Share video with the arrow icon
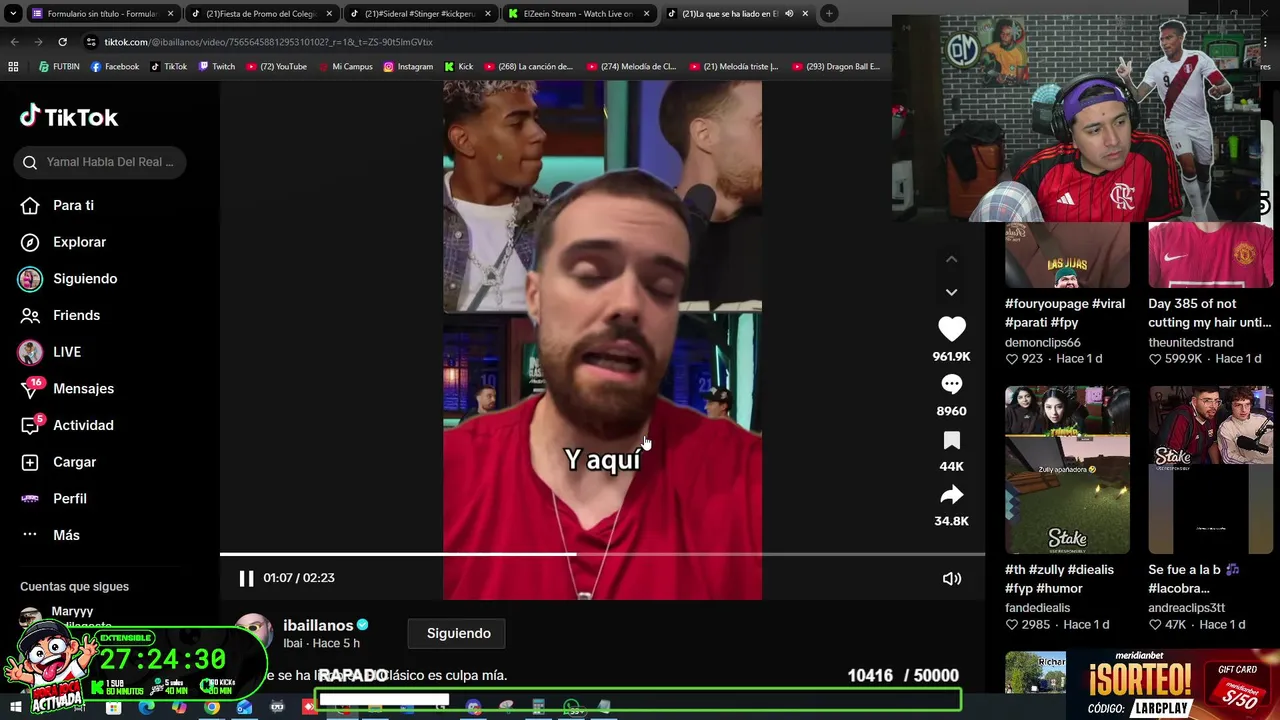The height and width of the screenshot is (720, 1280). (952, 495)
